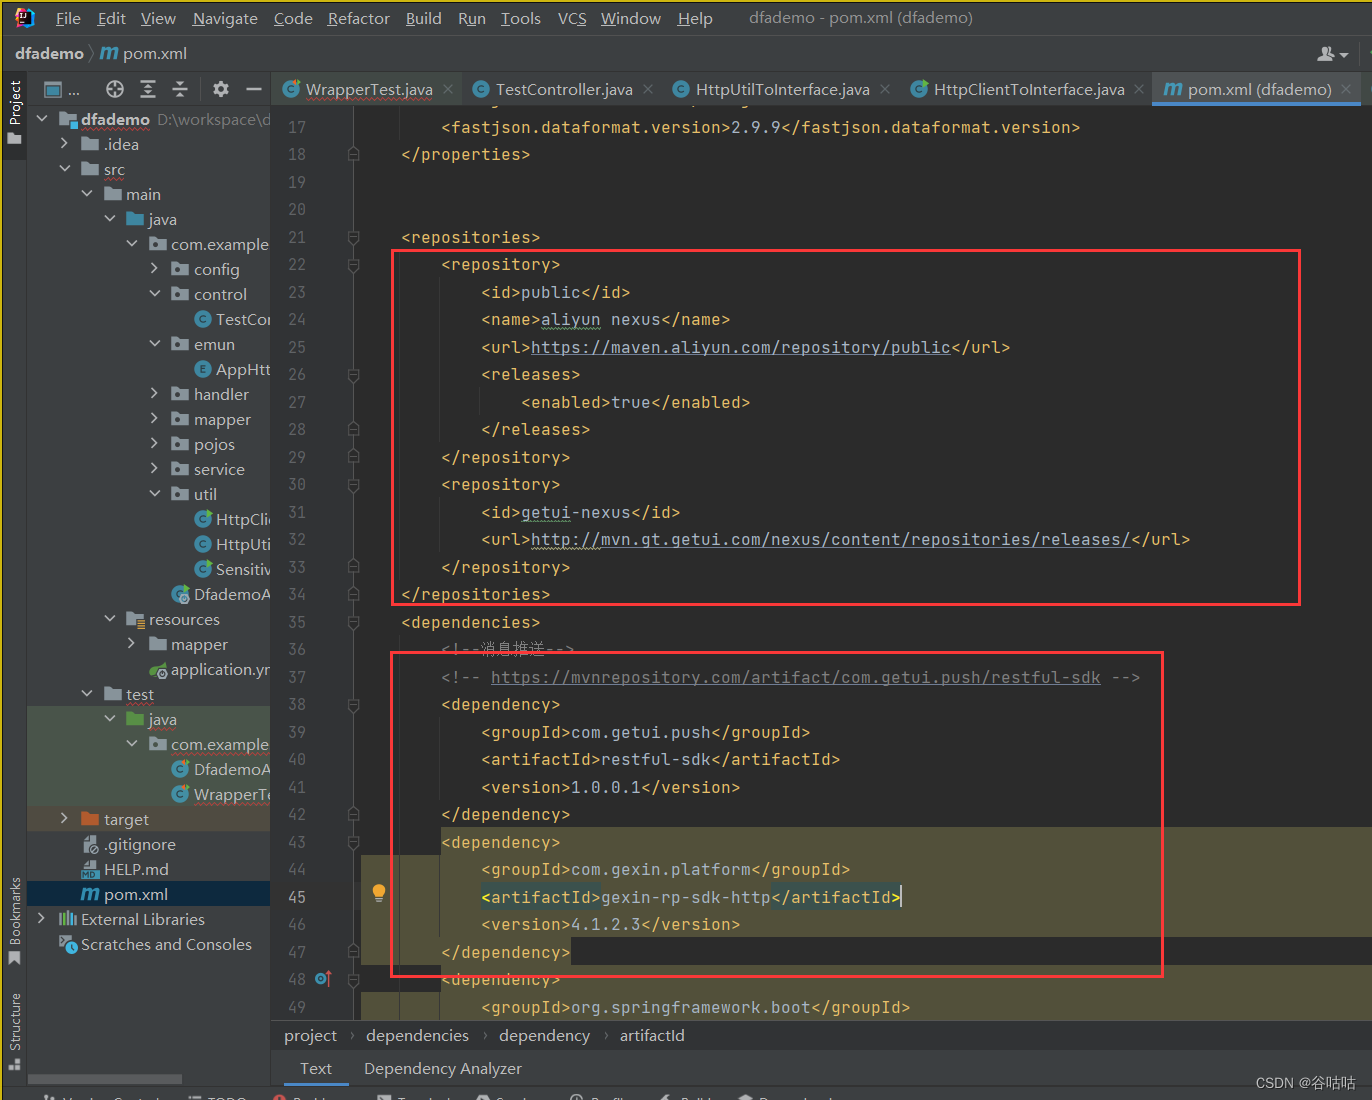Expand the target folder
Image resolution: width=1372 pixels, height=1100 pixels.
[64, 819]
